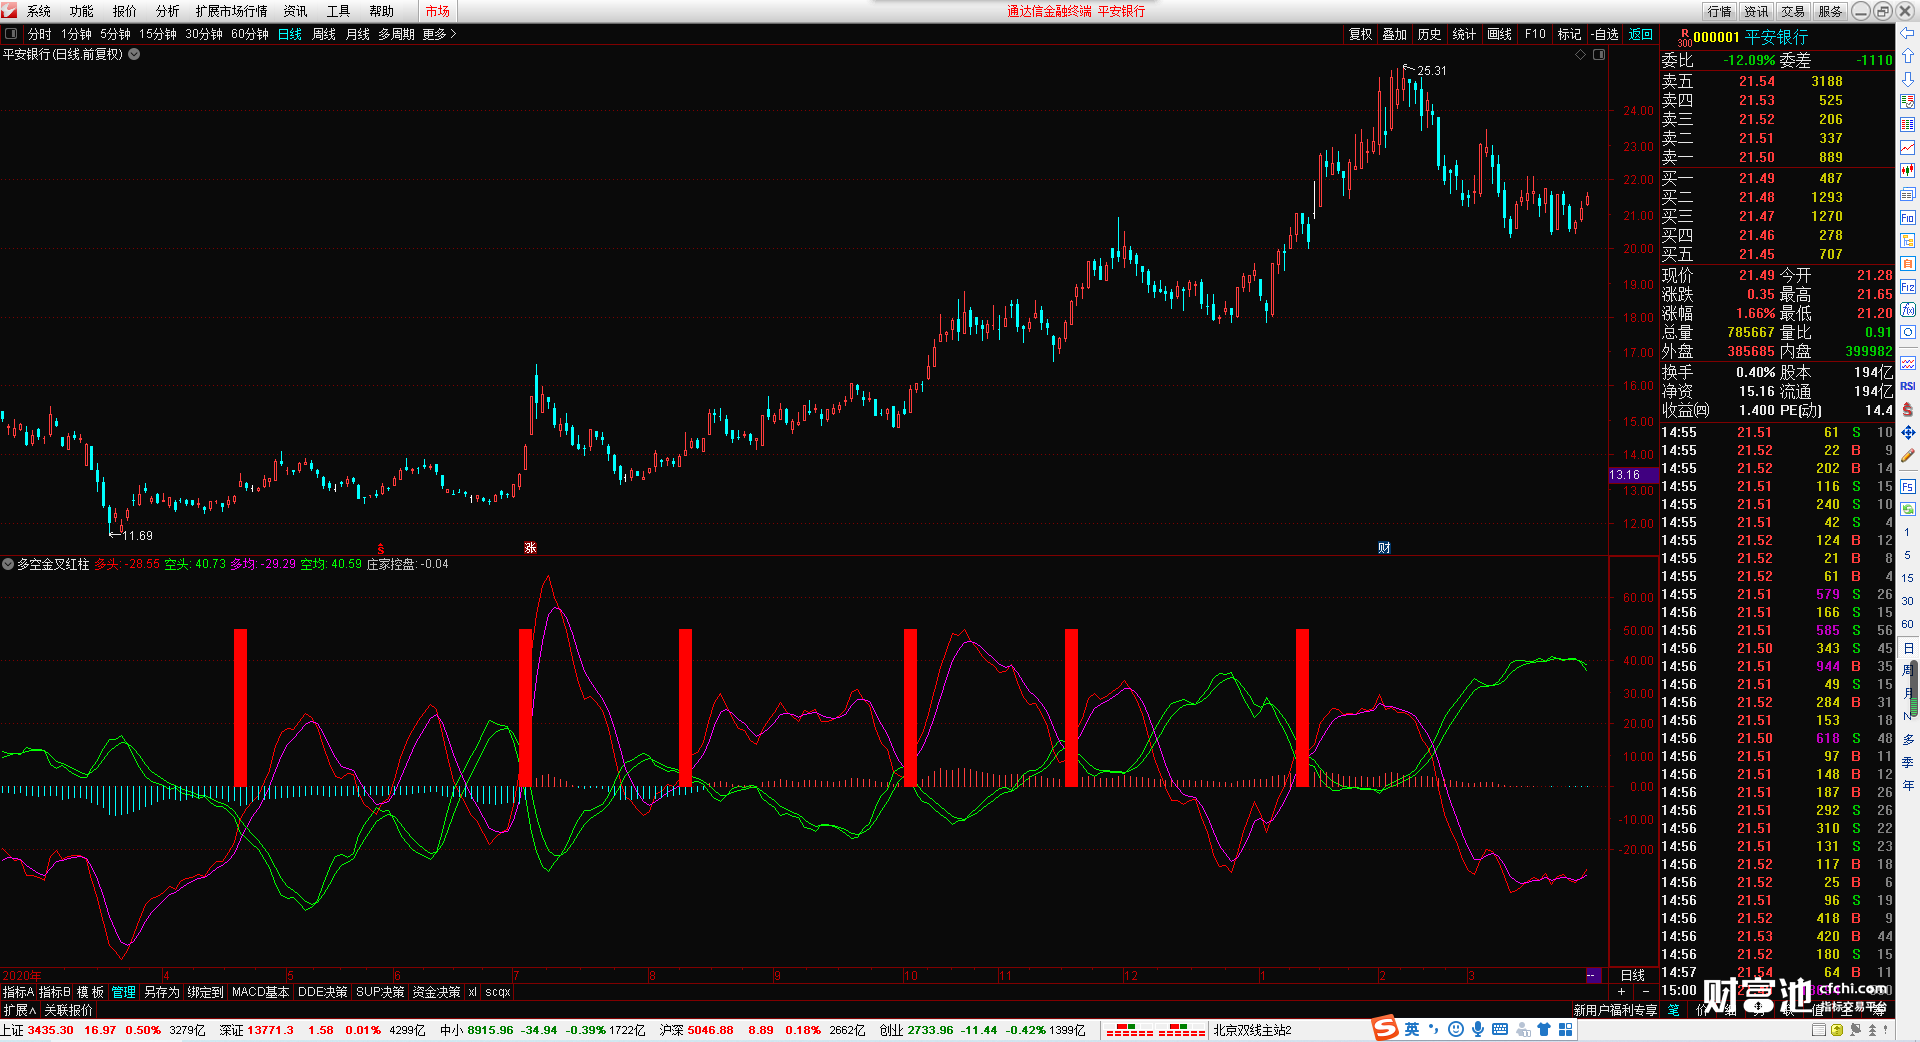The height and width of the screenshot is (1042, 1920).
Task: Click the orange 自 self-select sidebar icon
Action: pos(1907,263)
